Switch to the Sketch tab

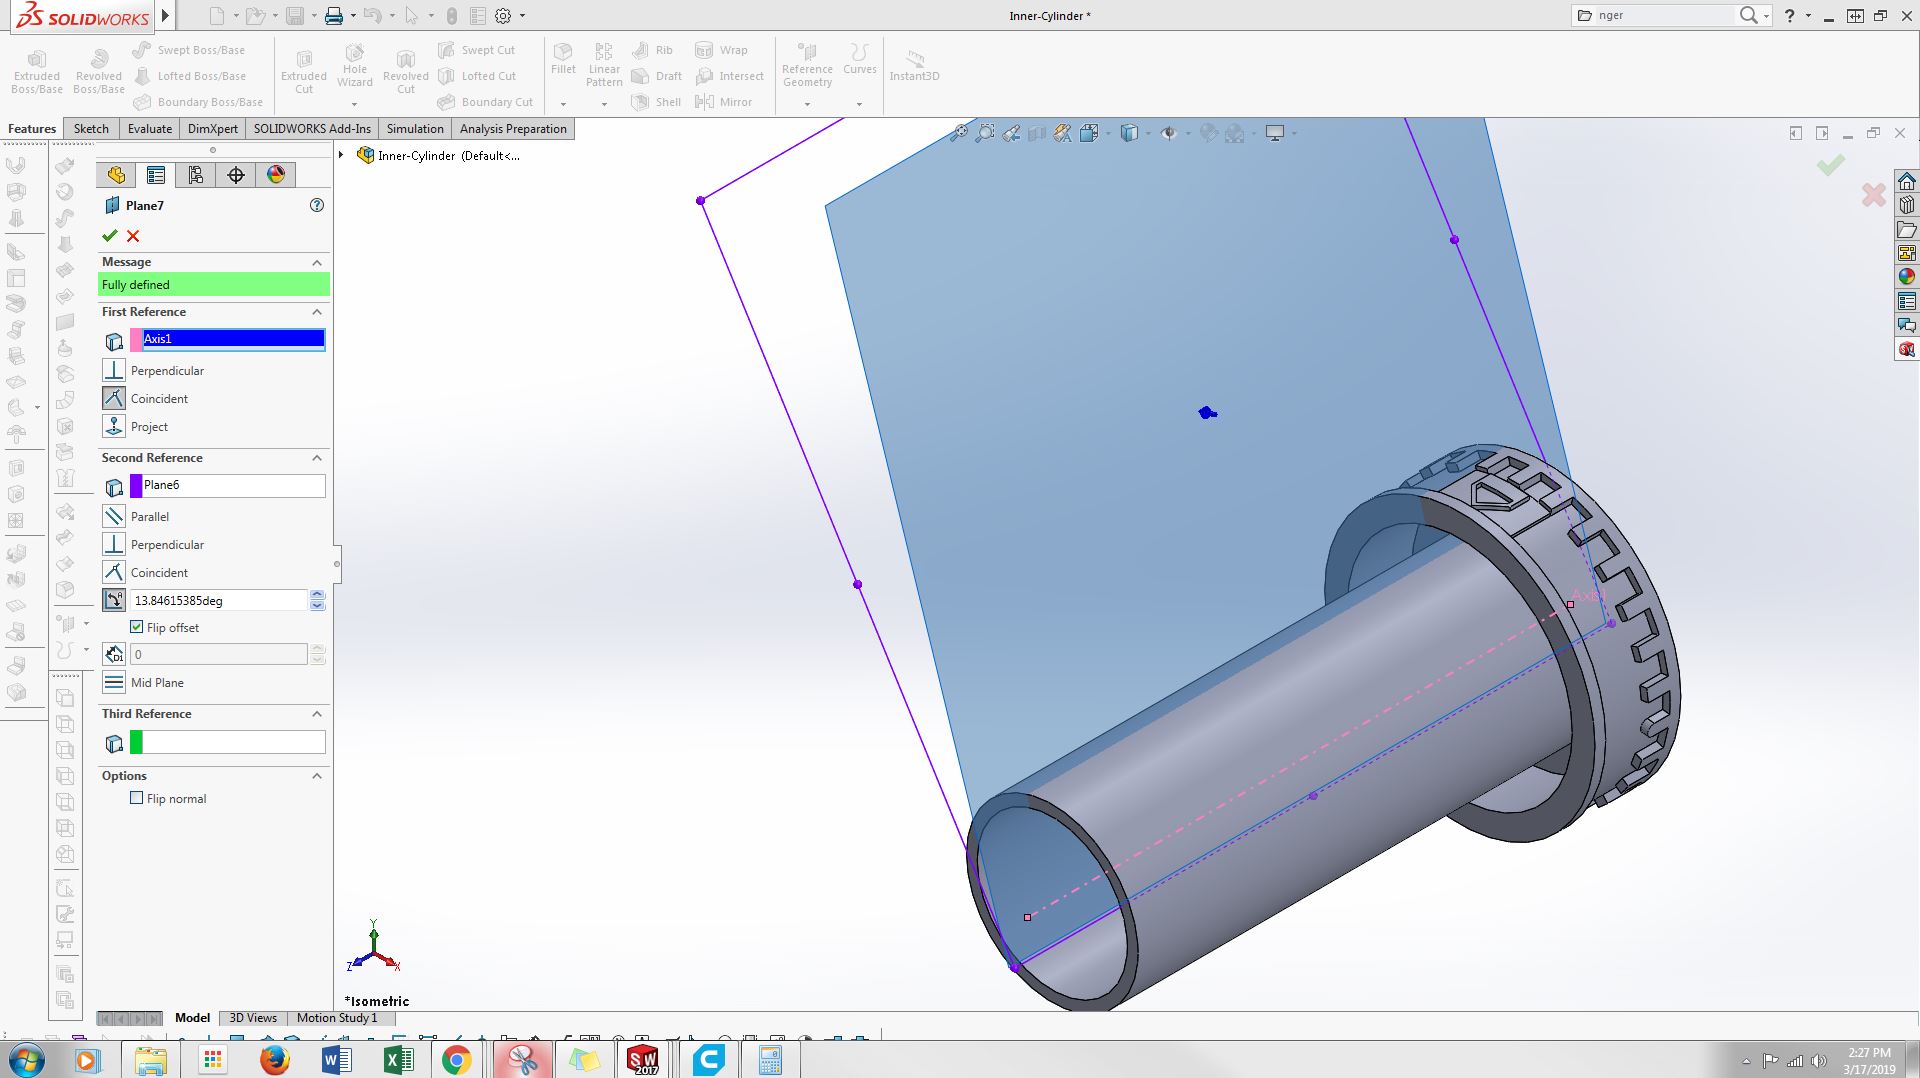click(91, 129)
